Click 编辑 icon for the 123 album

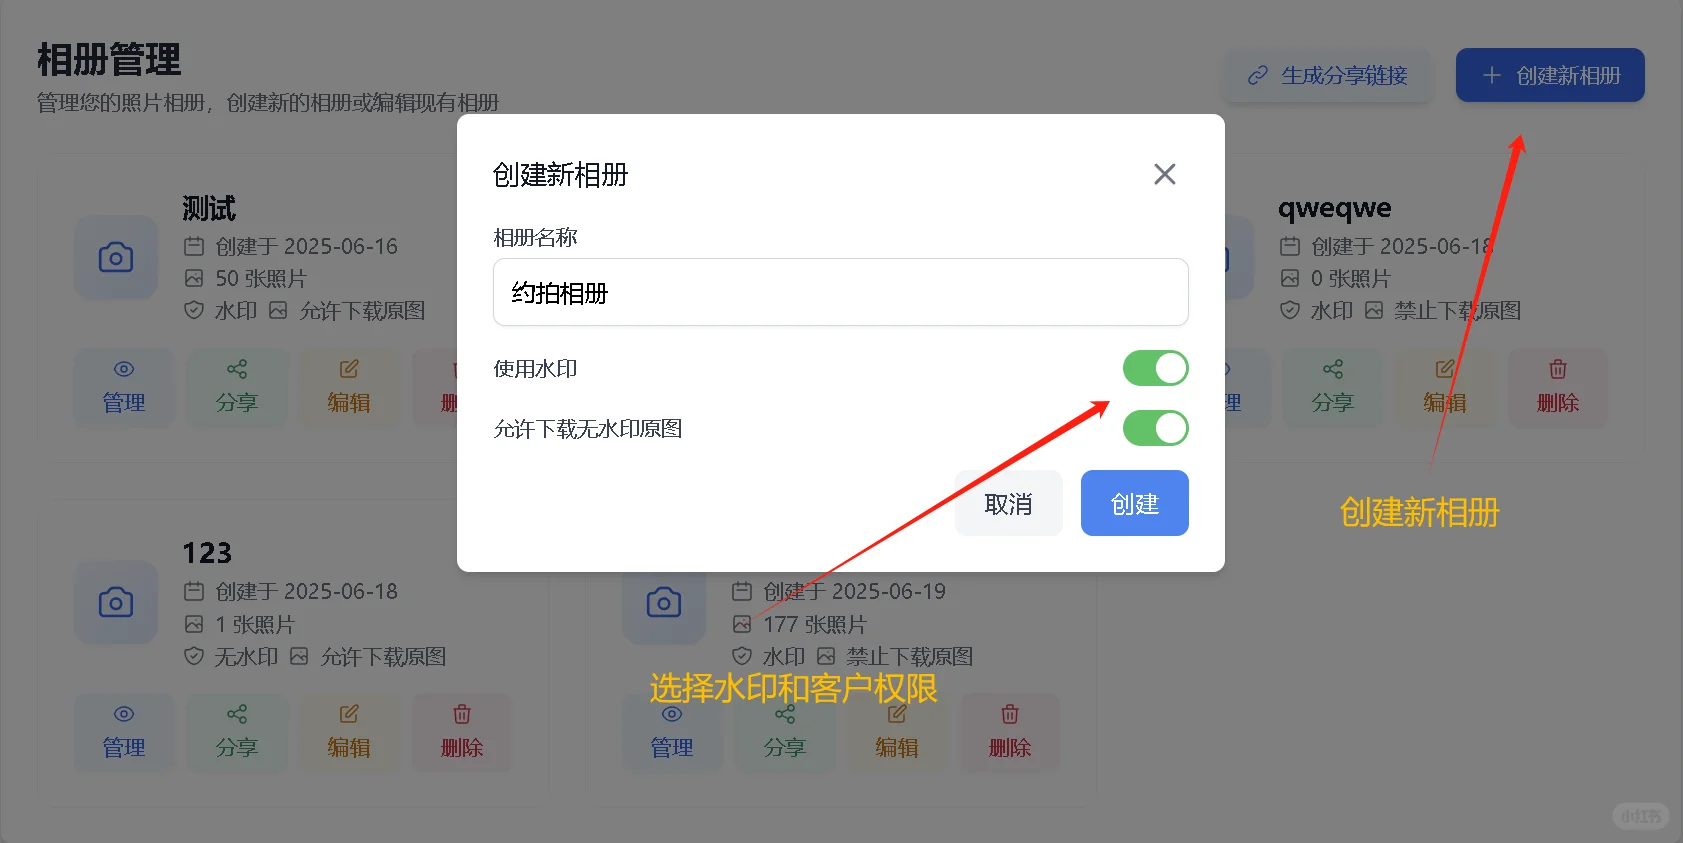click(349, 714)
